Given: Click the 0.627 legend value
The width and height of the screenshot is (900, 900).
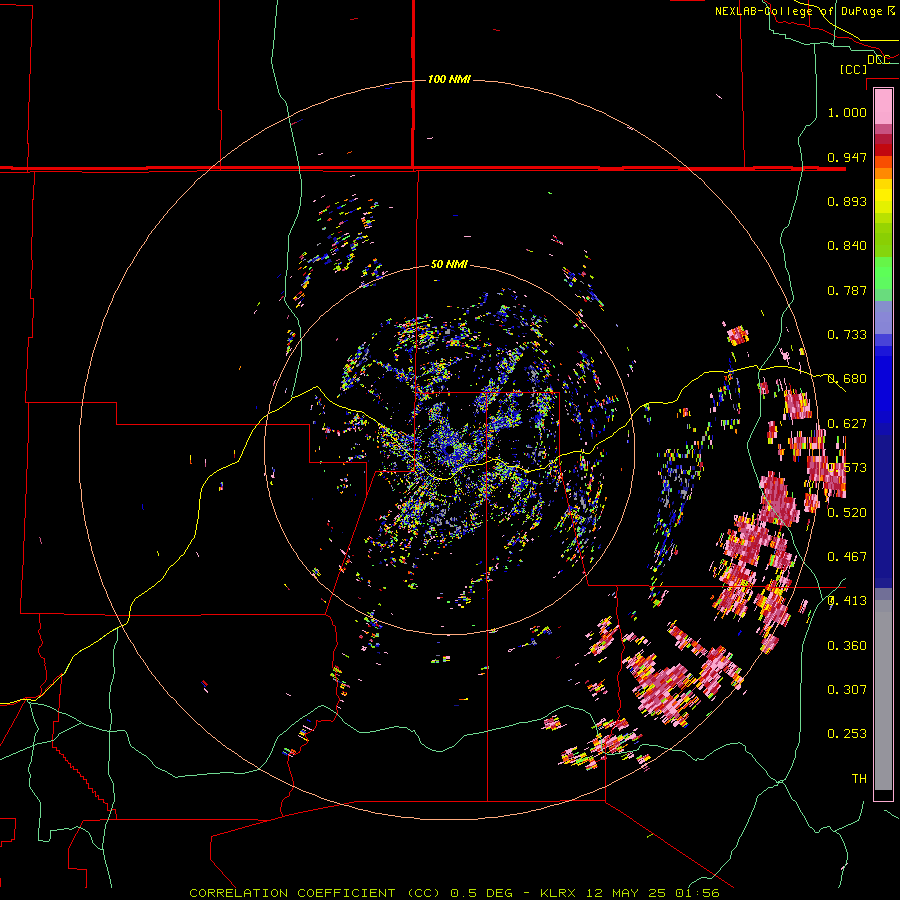Looking at the screenshot, I should pos(847,424).
